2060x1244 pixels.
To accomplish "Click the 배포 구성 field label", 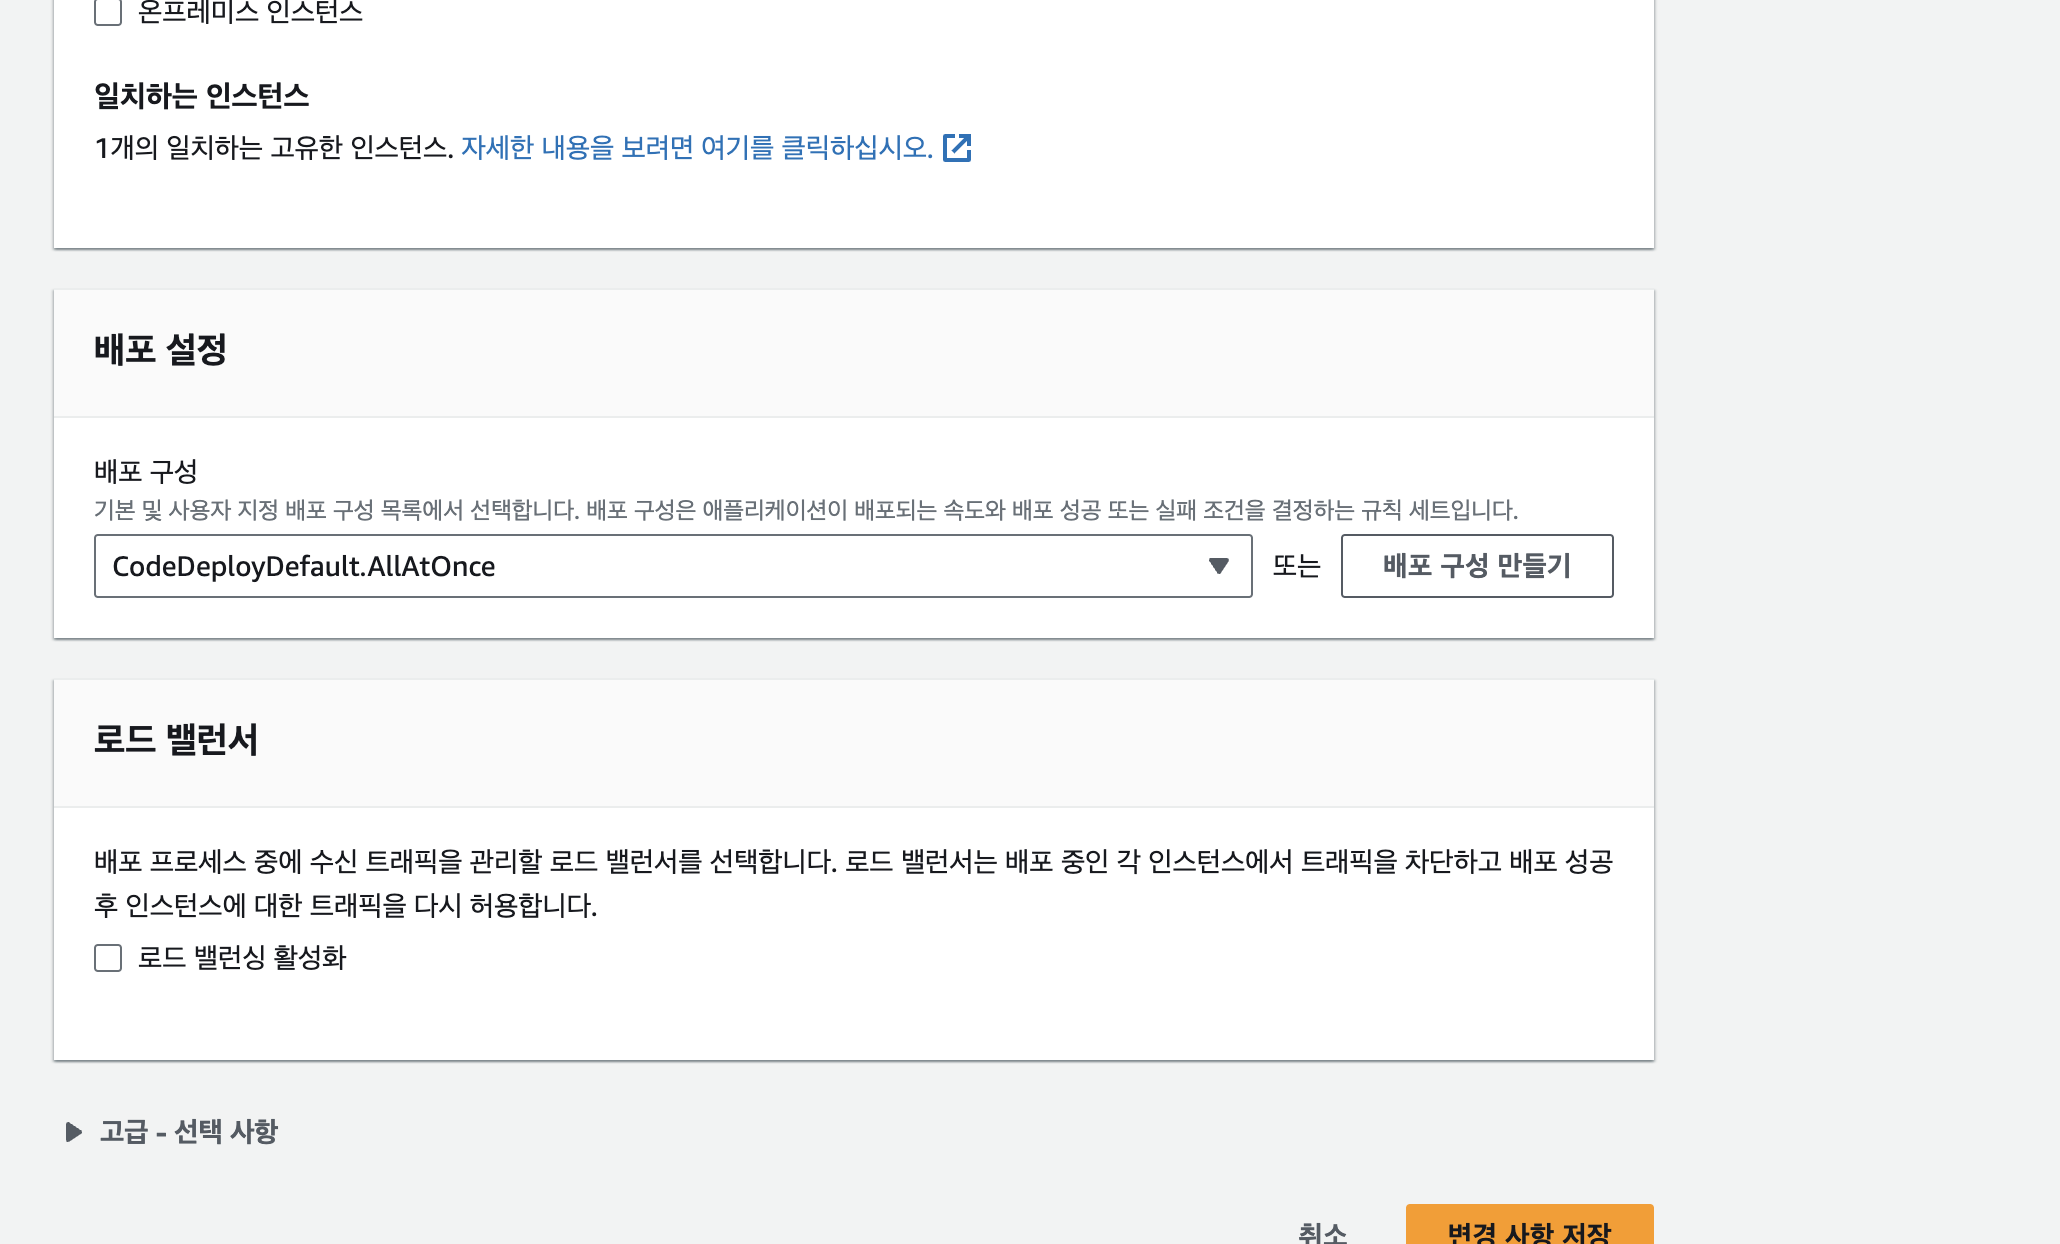I will coord(146,471).
